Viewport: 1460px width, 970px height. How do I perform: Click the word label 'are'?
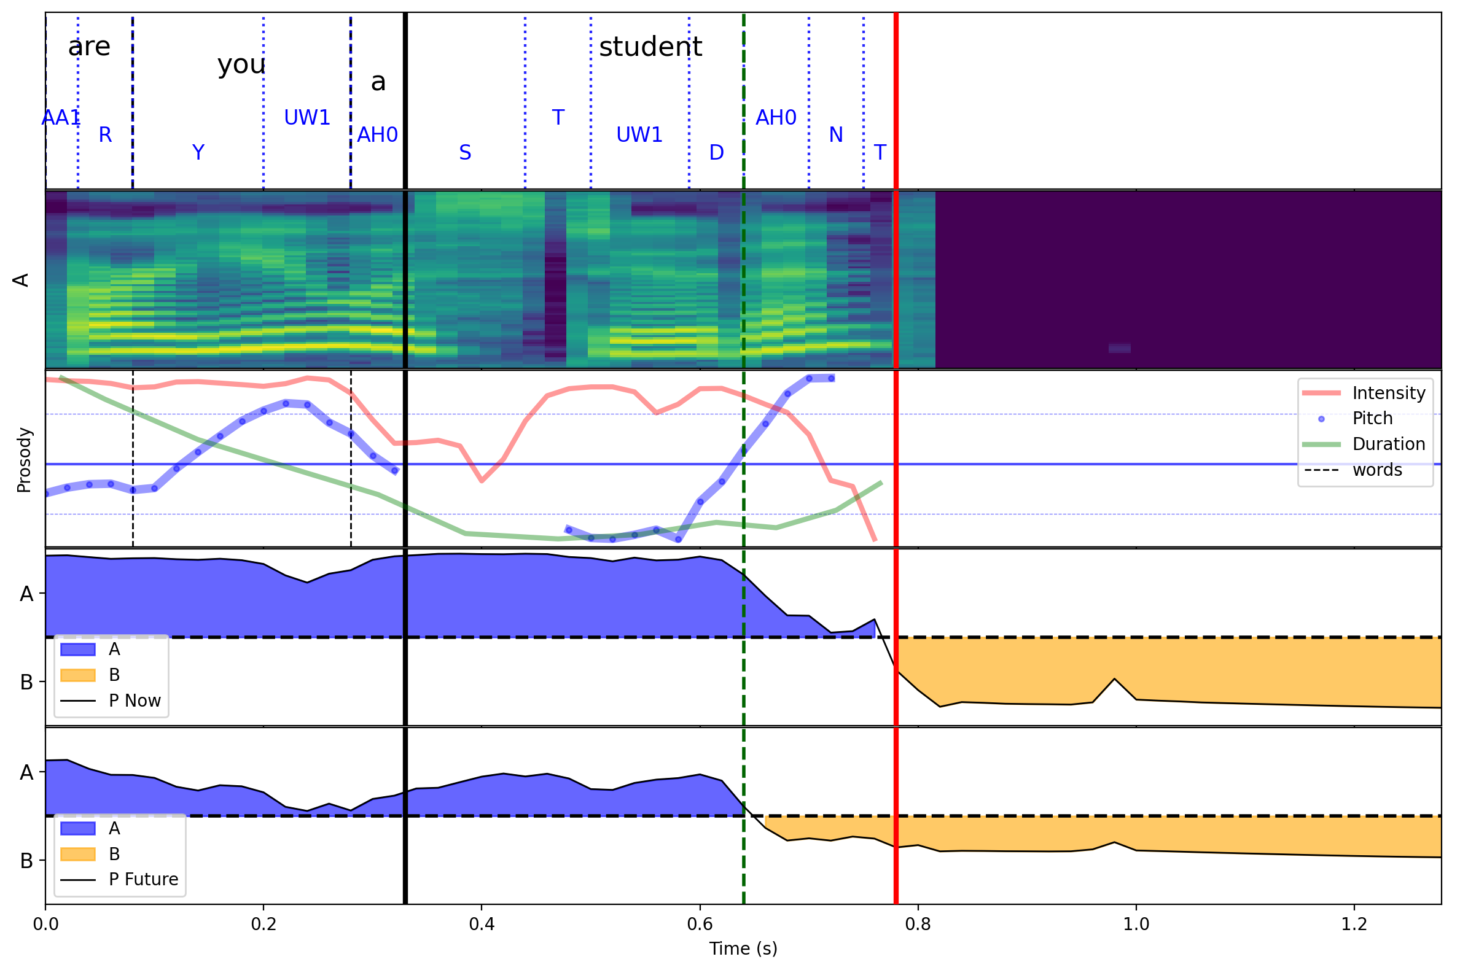pyautogui.click(x=89, y=46)
